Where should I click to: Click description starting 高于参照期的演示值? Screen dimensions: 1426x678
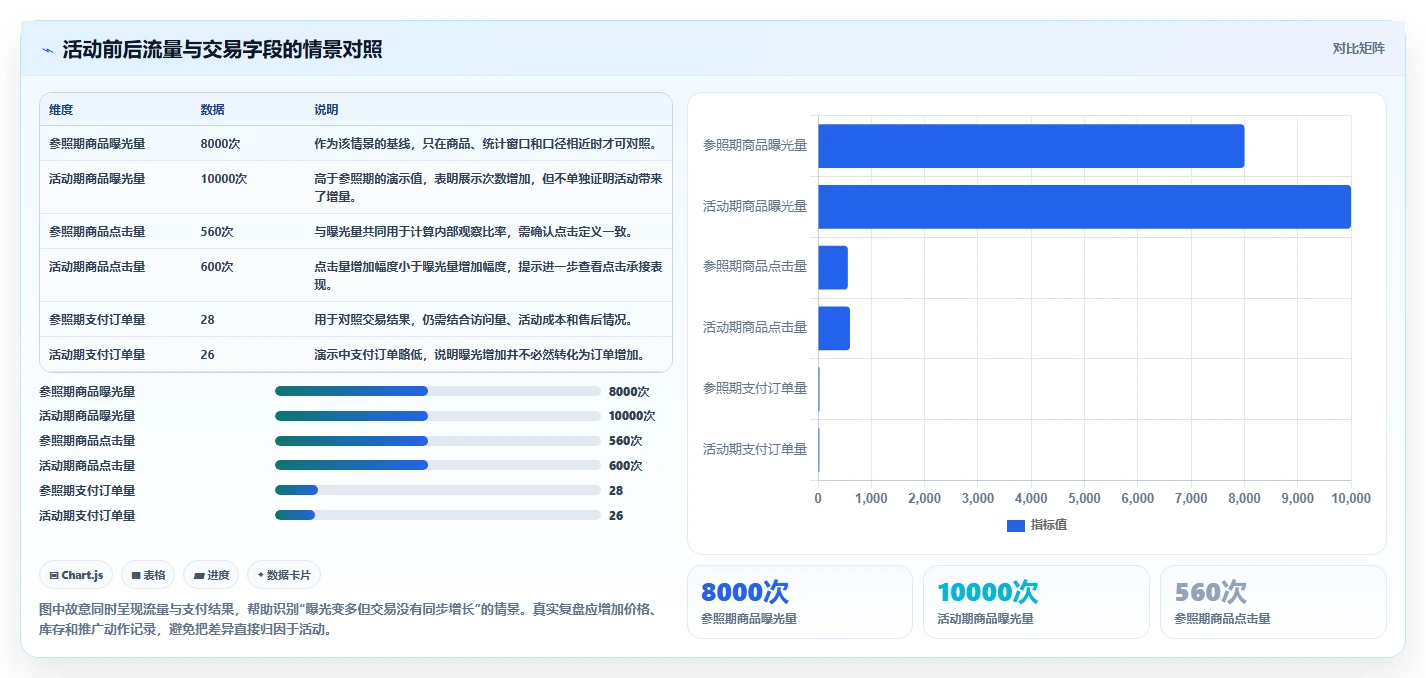pos(488,188)
